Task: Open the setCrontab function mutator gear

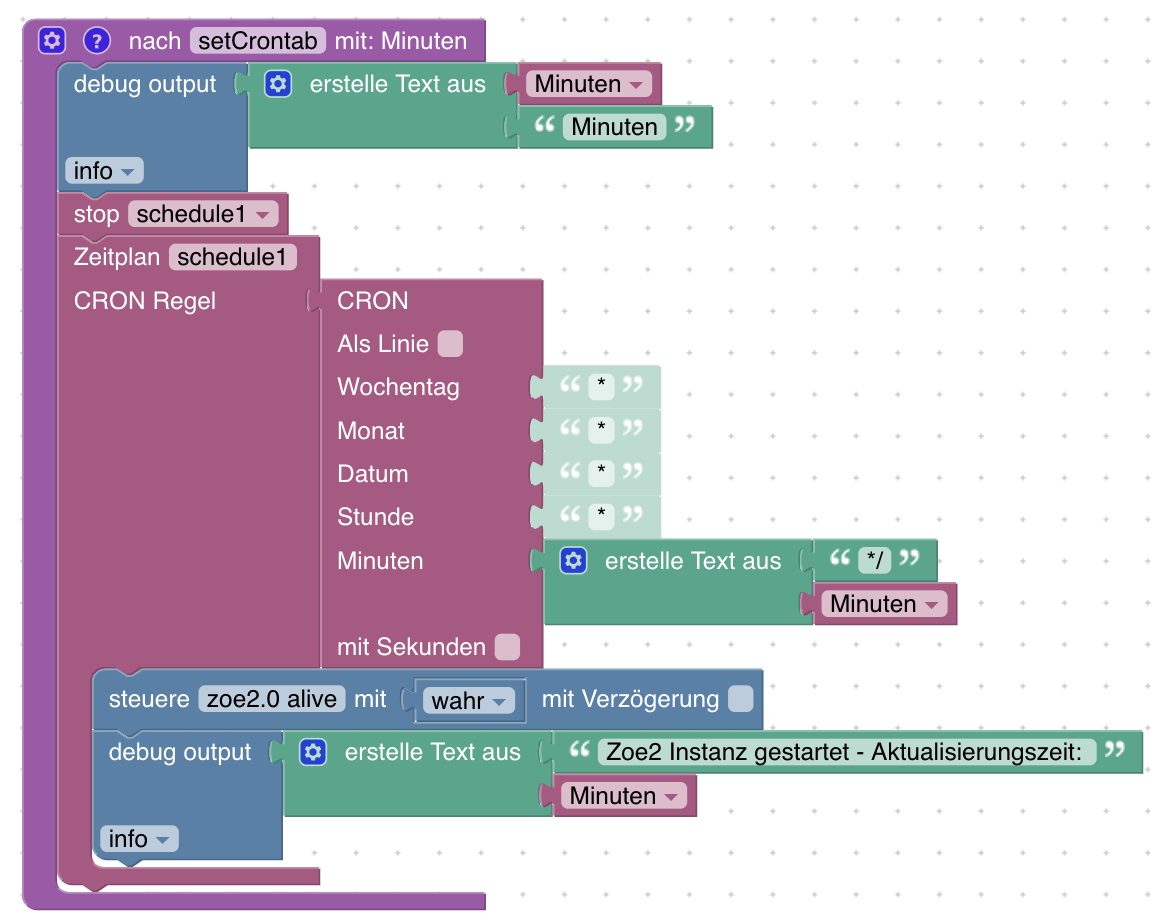Action: click(52, 40)
